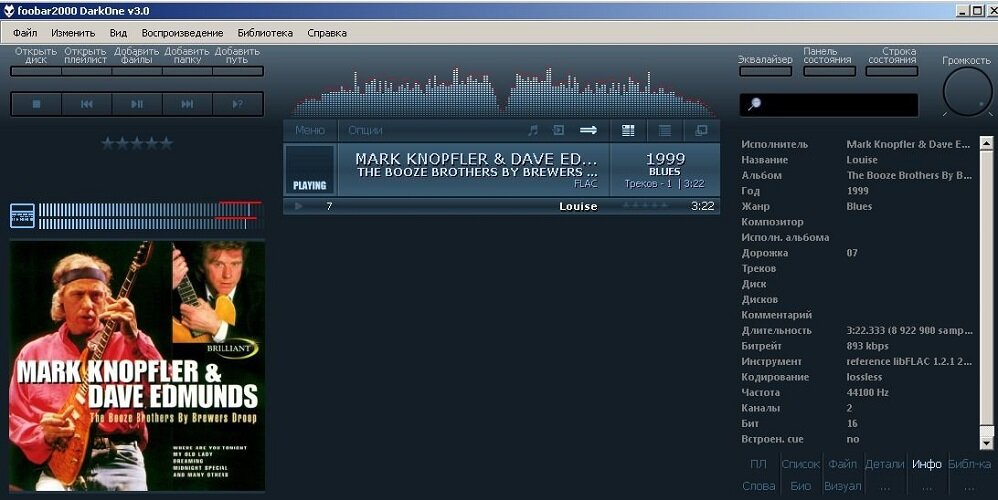Click the VU meter mode icon
The height and width of the screenshot is (500, 998).
click(22, 216)
